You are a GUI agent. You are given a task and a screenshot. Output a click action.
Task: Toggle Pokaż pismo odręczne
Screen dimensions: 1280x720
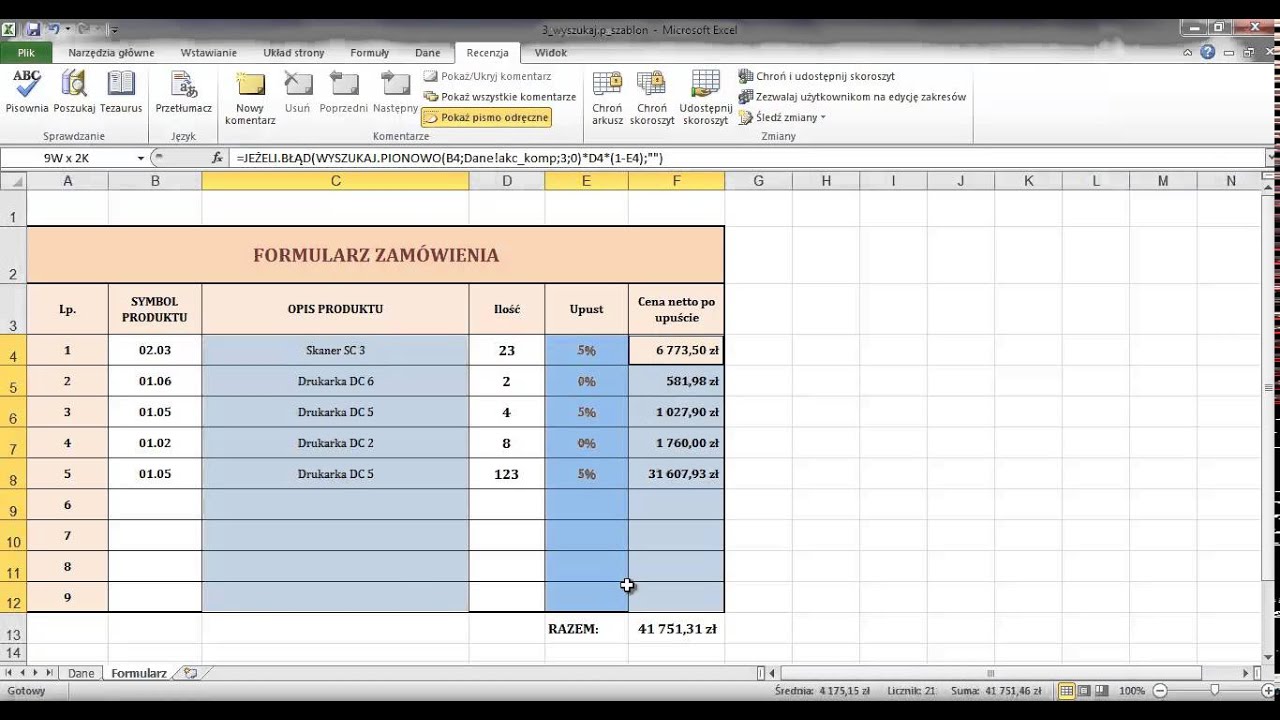coord(487,118)
